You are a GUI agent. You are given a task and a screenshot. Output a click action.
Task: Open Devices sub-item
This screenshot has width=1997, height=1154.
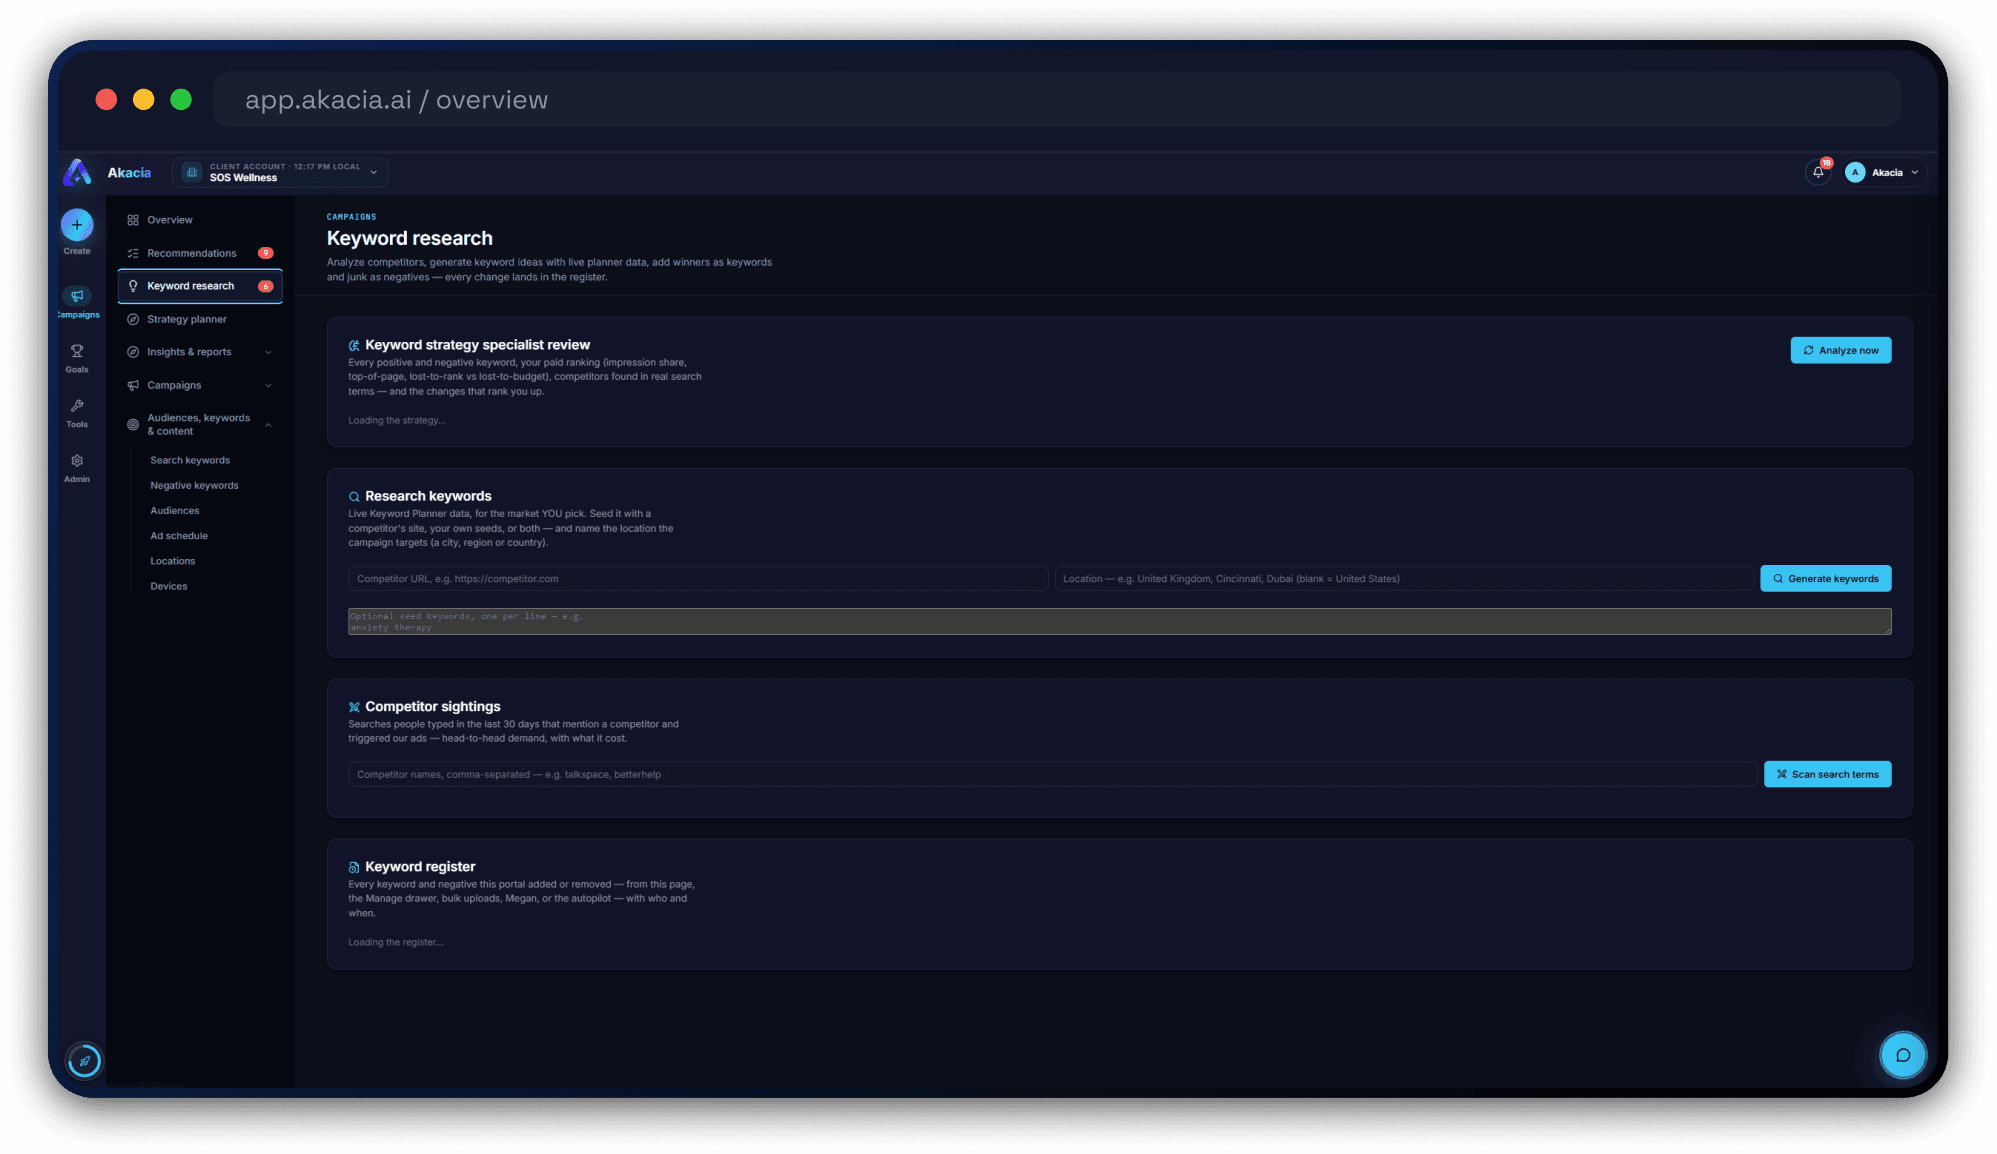169,586
